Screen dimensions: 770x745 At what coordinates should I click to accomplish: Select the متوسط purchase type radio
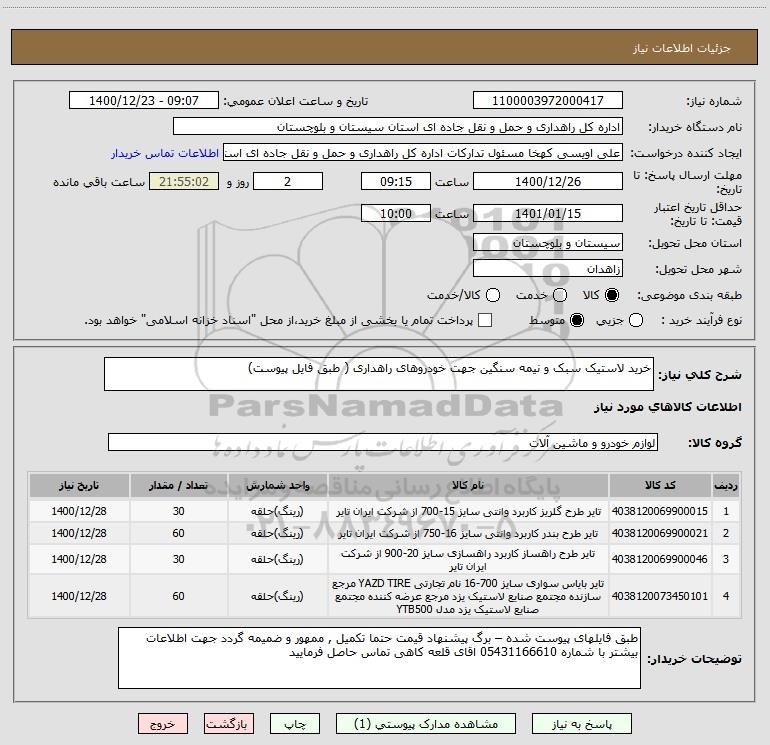(x=577, y=320)
